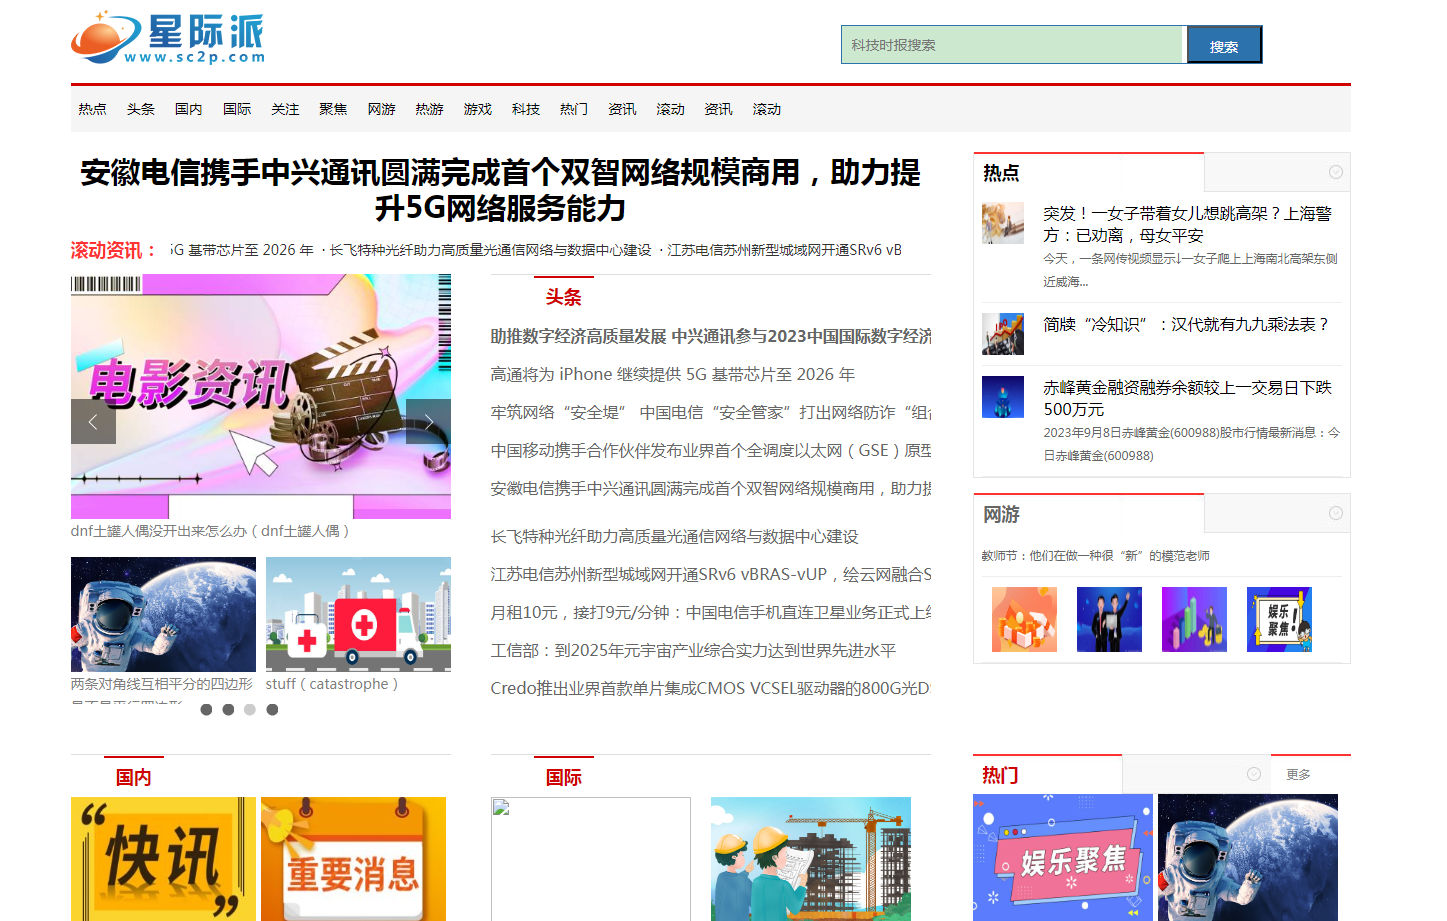Open the 国际 nav item
The height and width of the screenshot is (921, 1447).
point(237,109)
